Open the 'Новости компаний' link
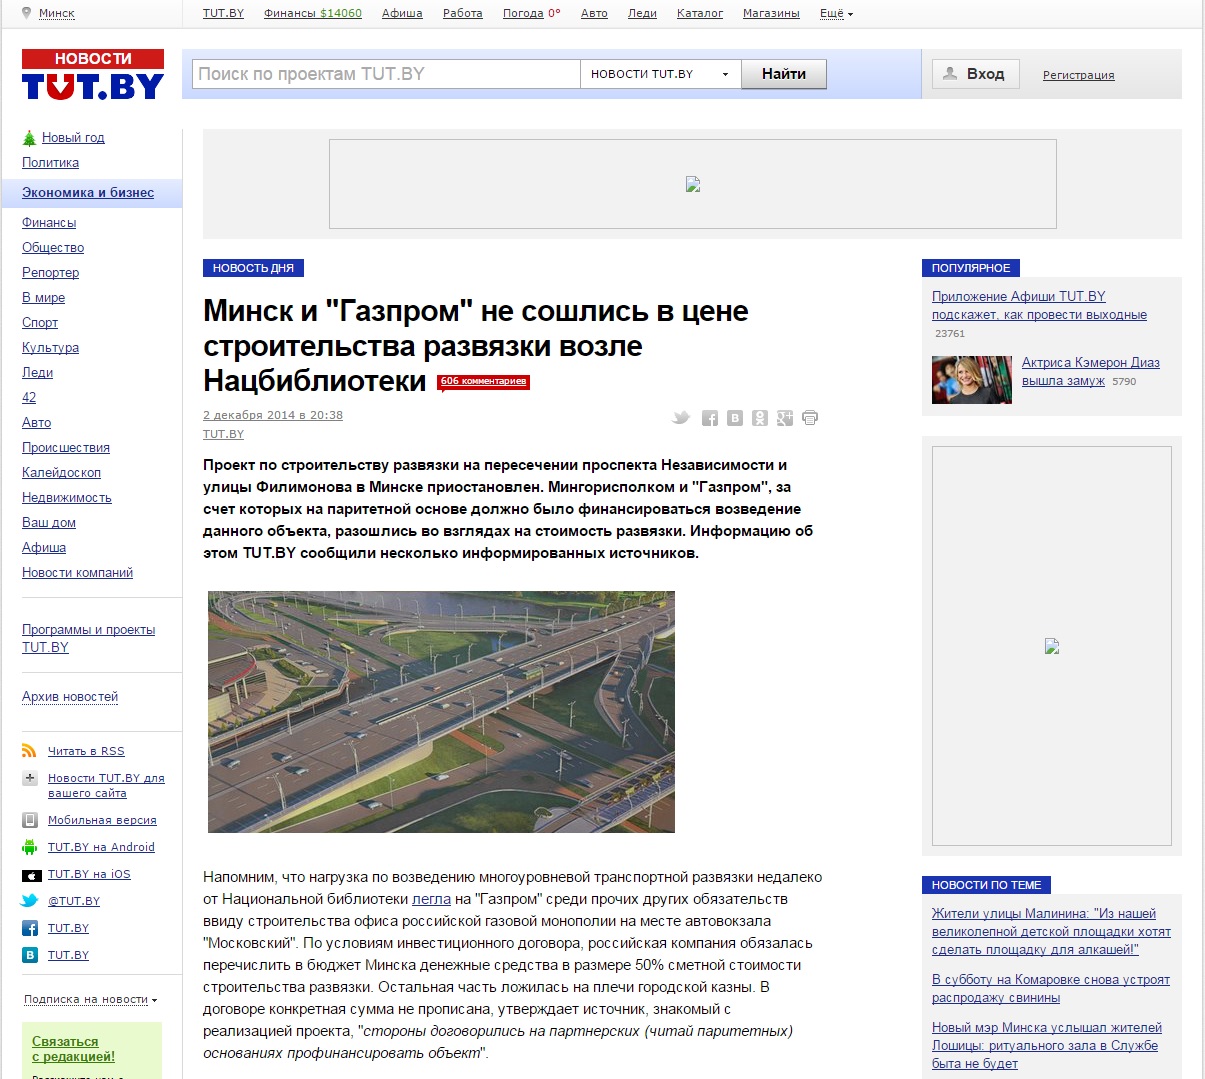The width and height of the screenshot is (1205, 1079). pos(77,573)
